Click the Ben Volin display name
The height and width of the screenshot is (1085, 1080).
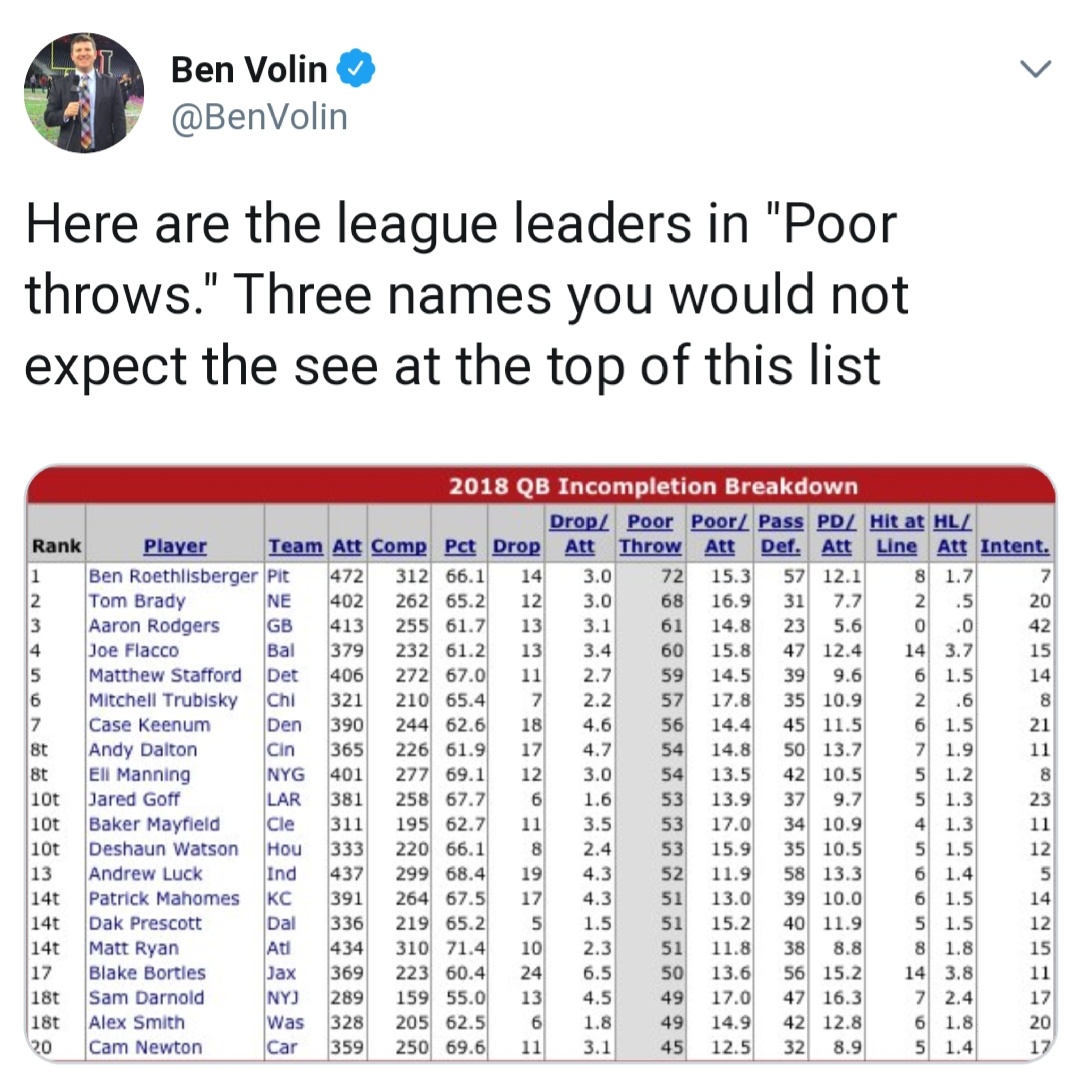(x=248, y=69)
